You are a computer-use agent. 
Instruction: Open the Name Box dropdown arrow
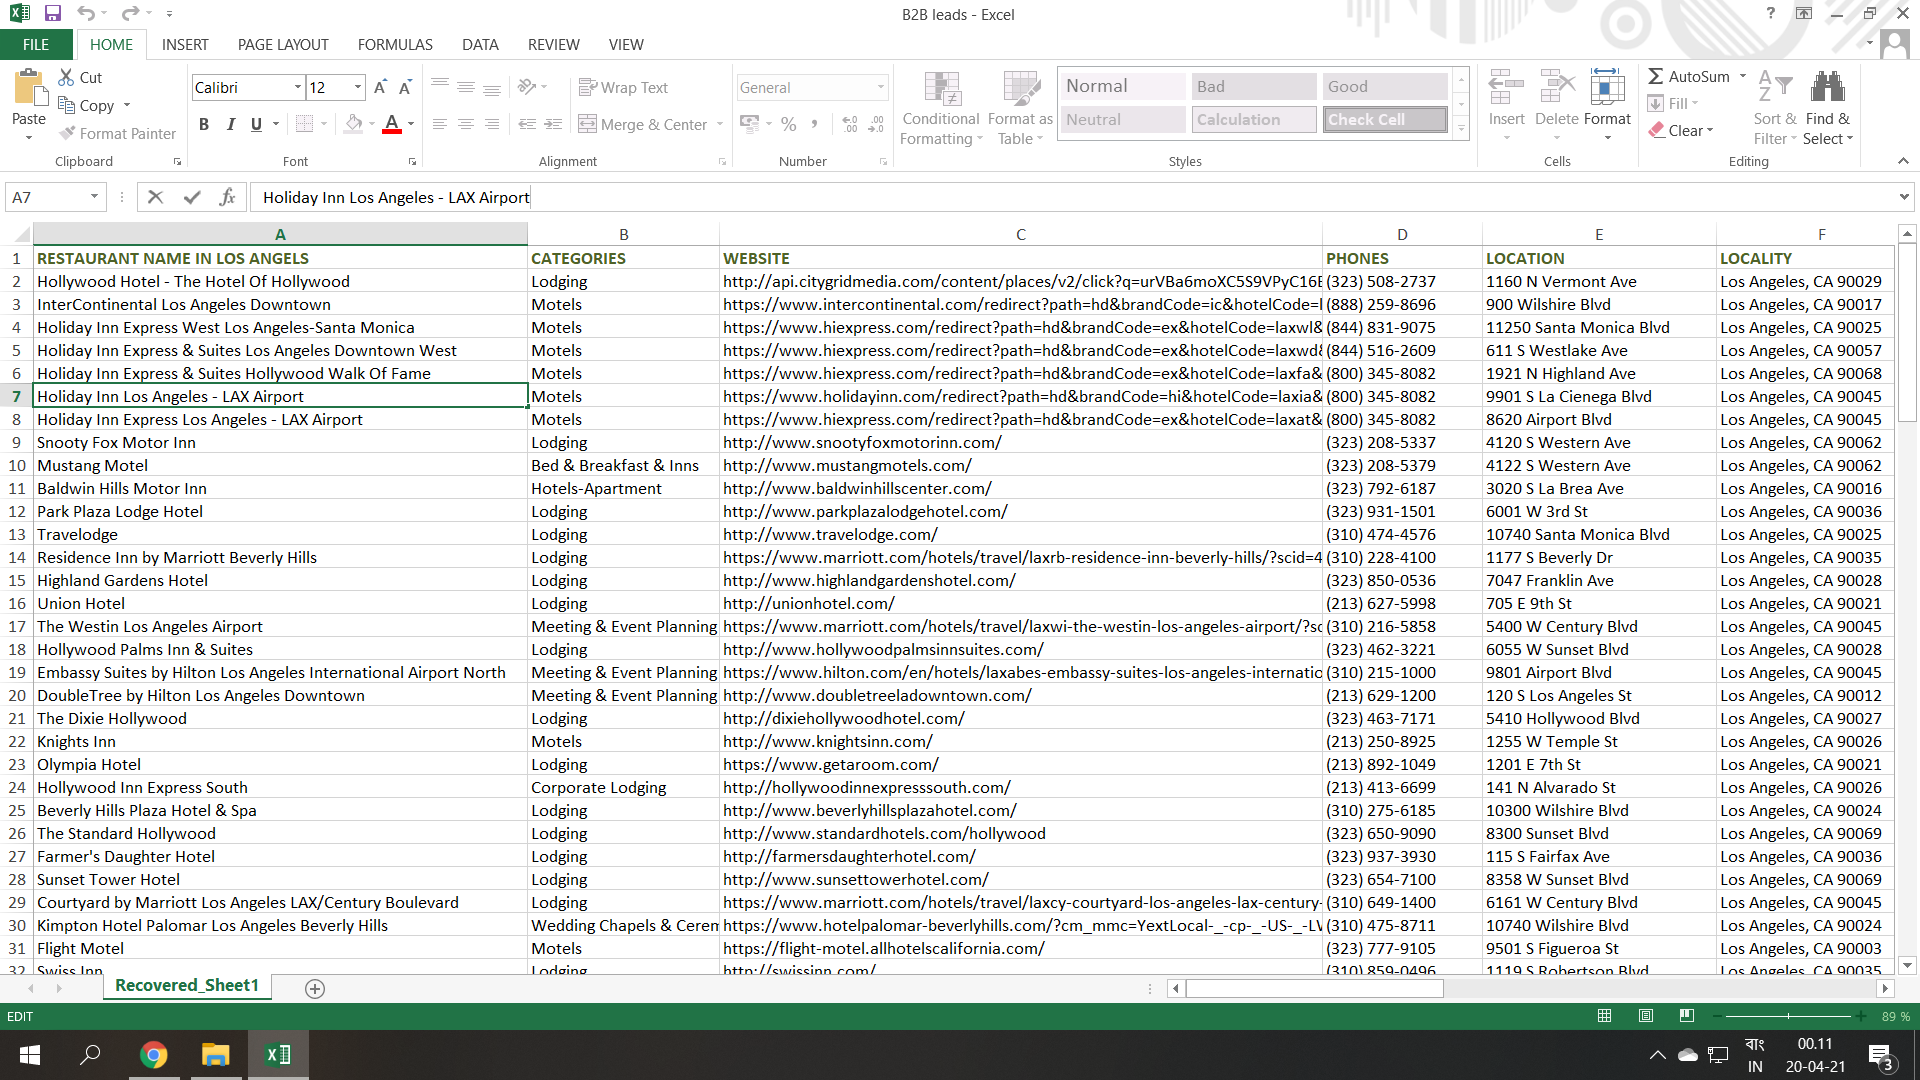[95, 197]
